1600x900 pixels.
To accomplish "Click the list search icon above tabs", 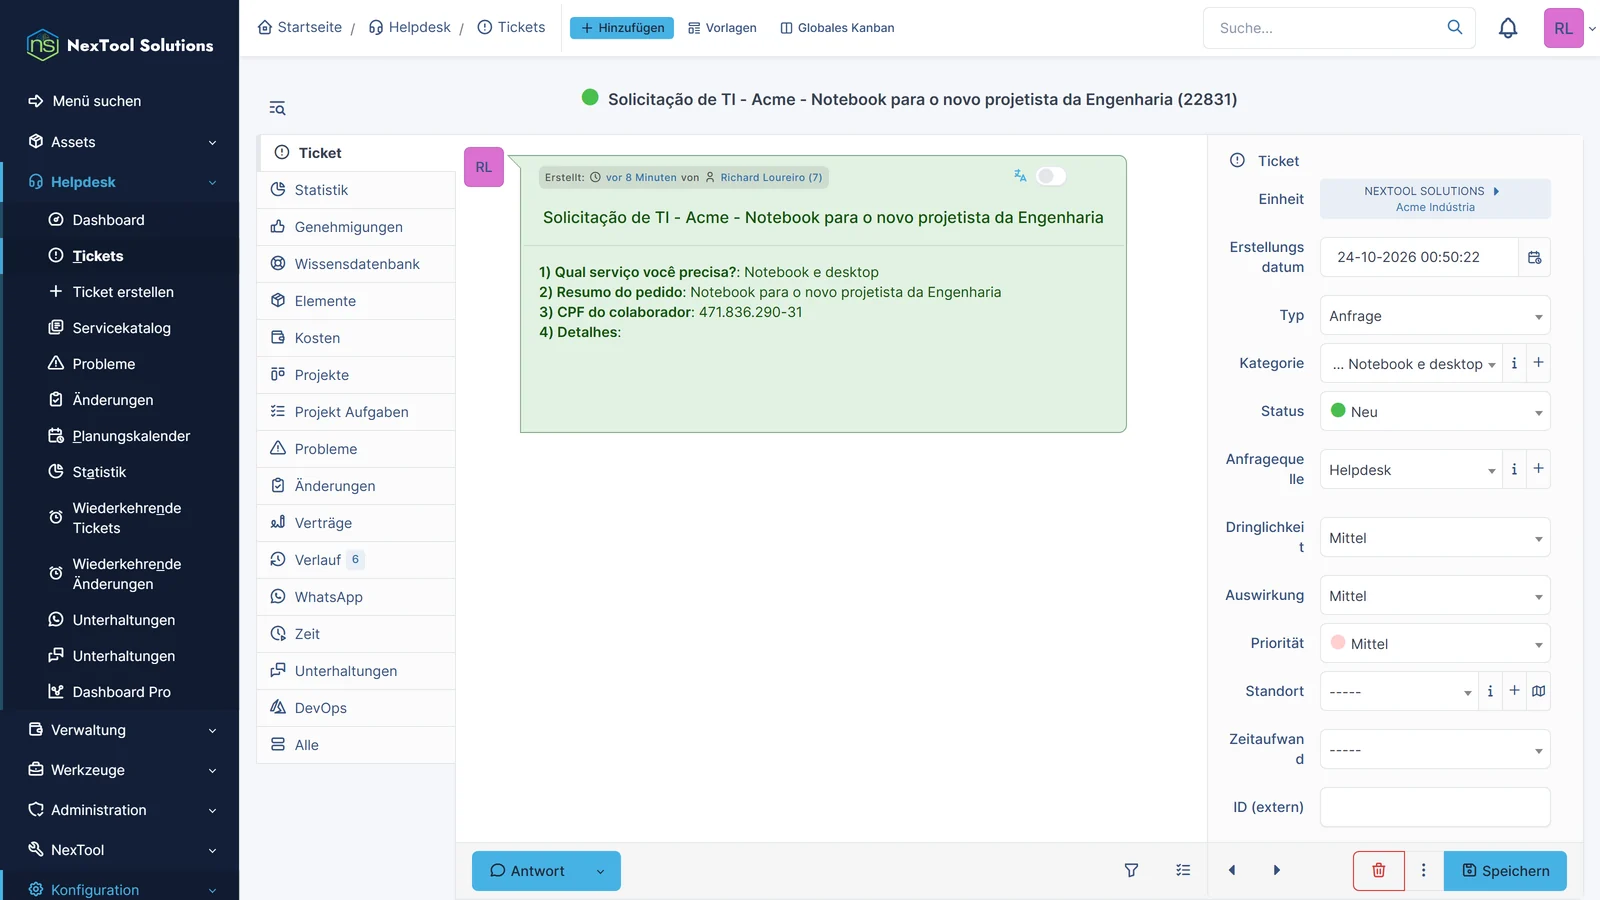I will pos(277,108).
